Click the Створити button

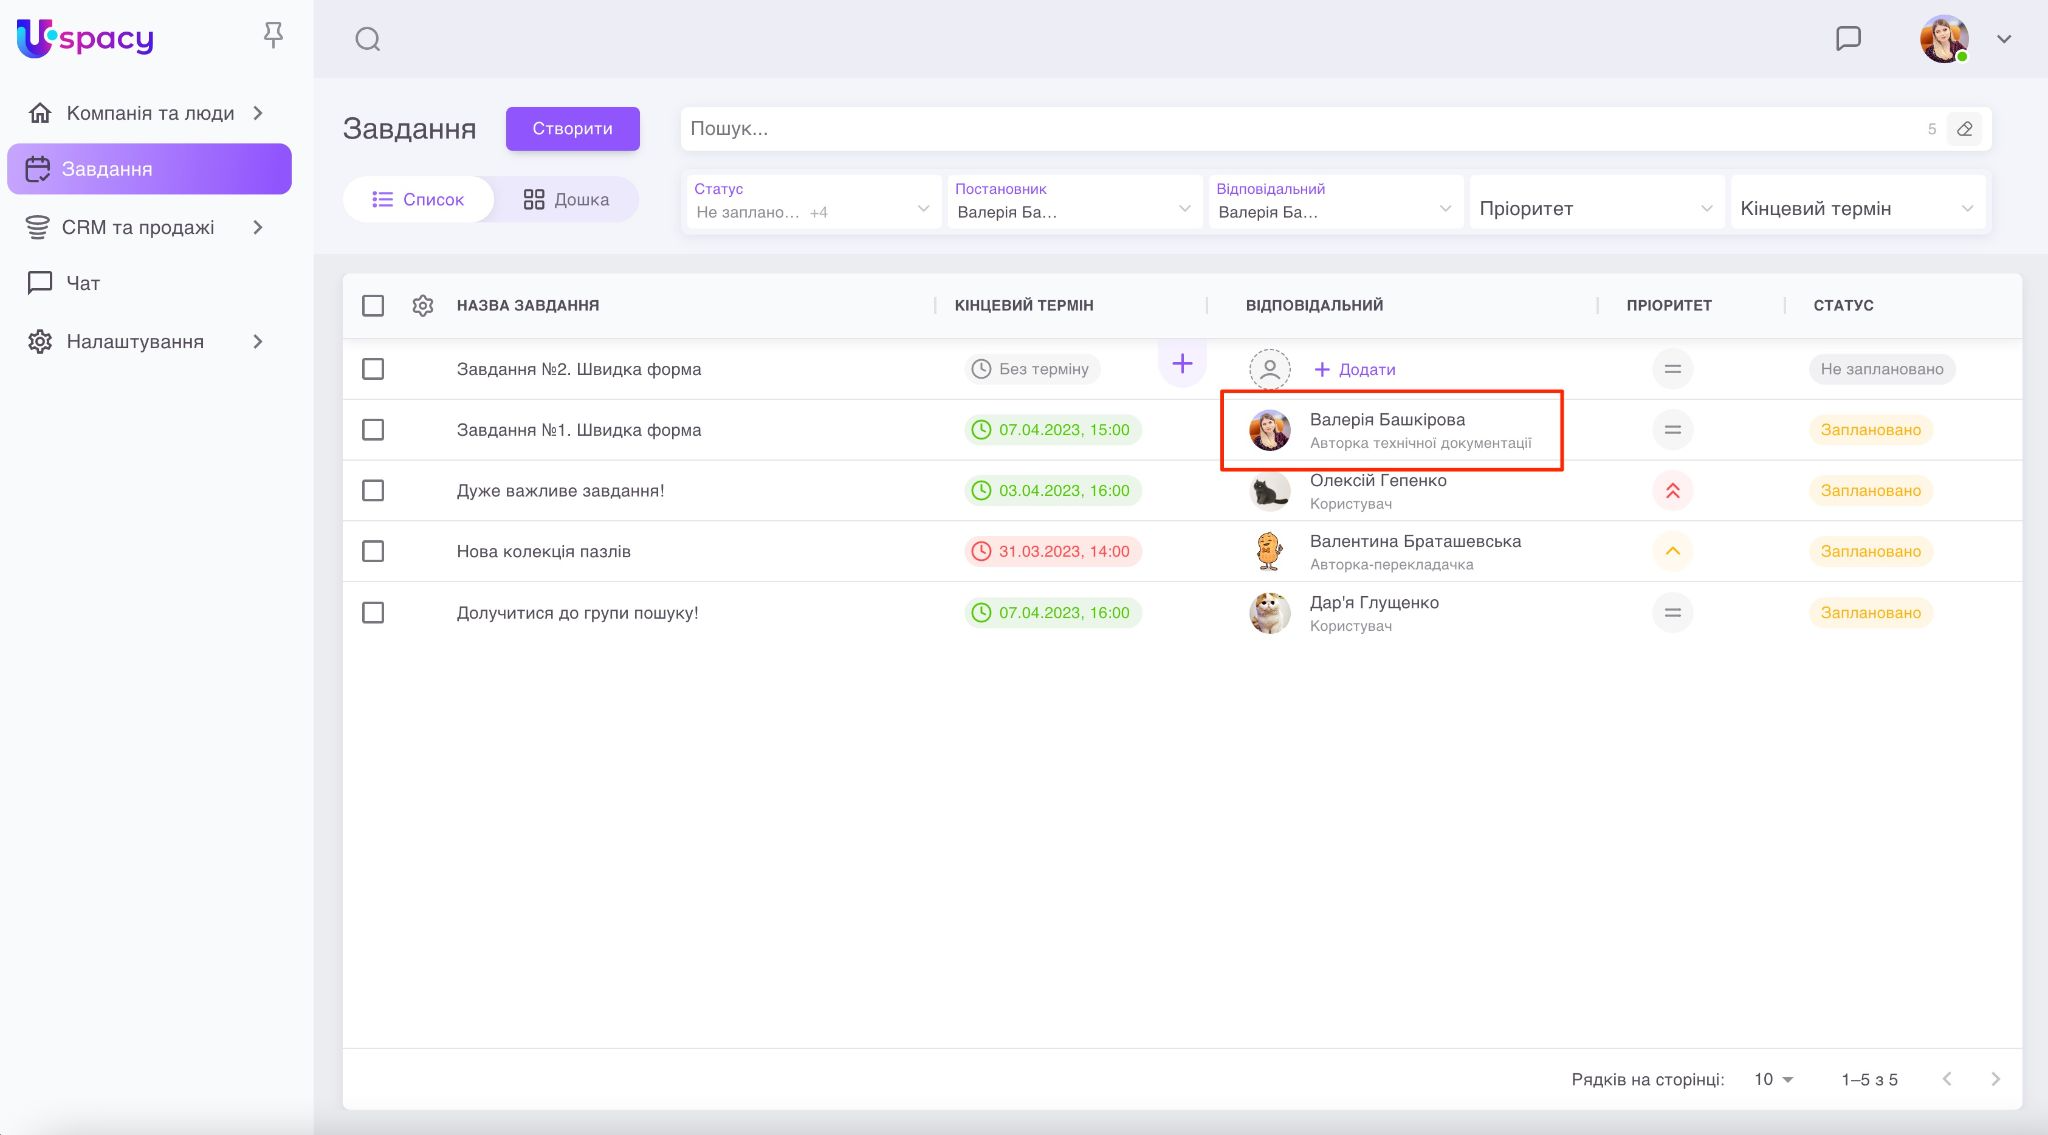(572, 129)
